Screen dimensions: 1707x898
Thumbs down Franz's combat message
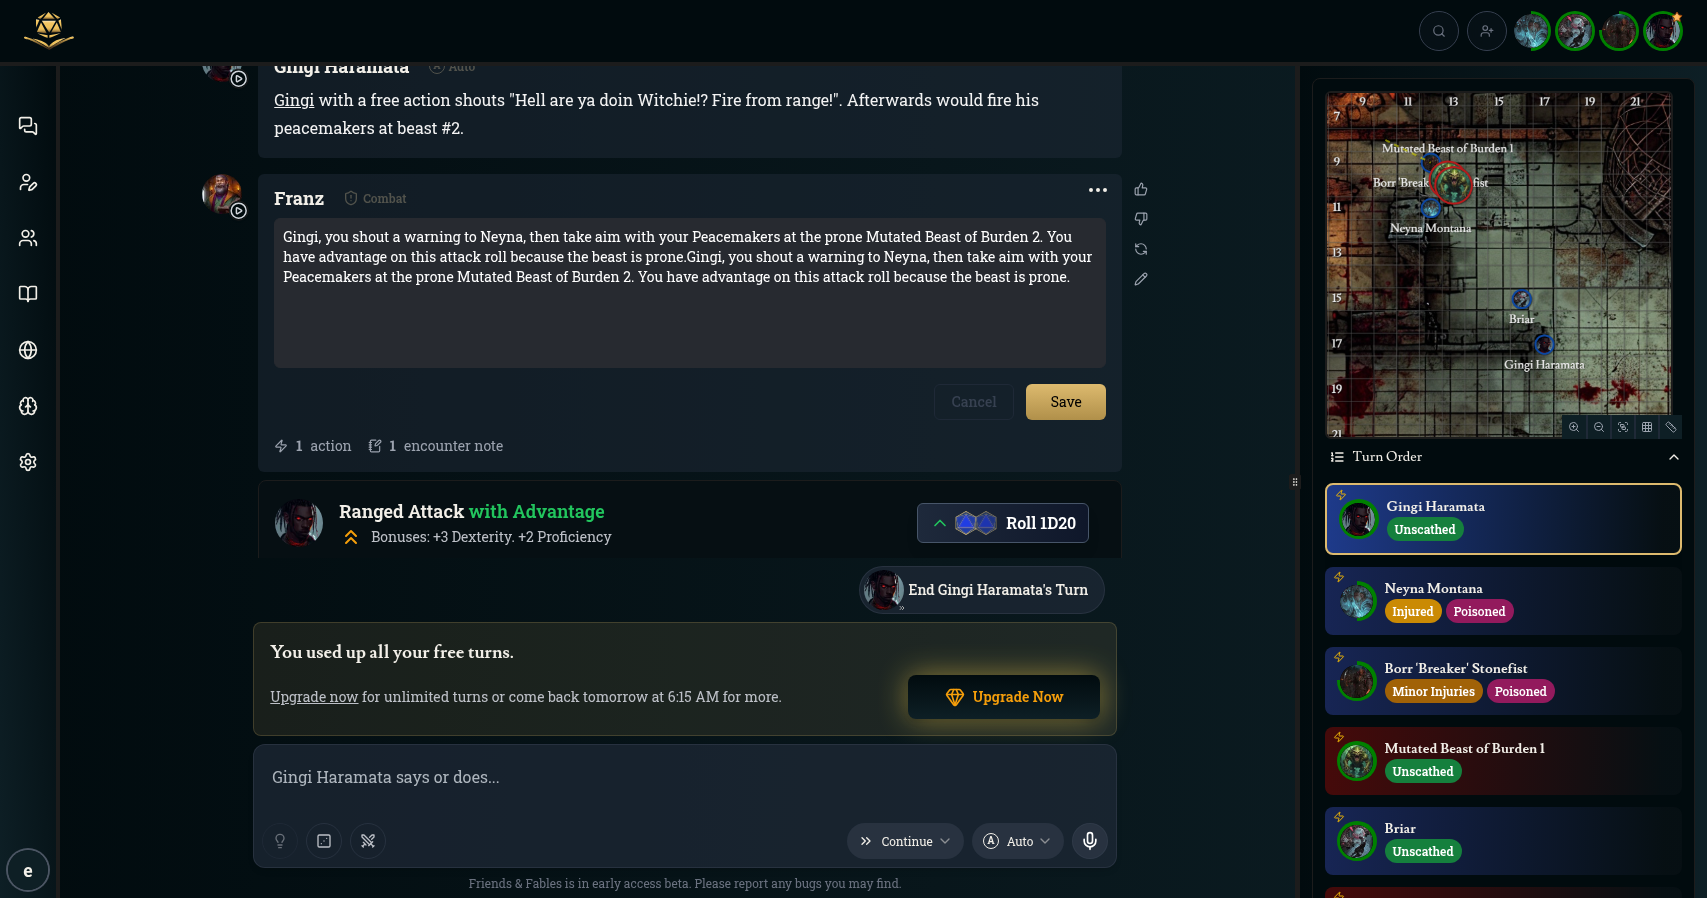(x=1141, y=219)
